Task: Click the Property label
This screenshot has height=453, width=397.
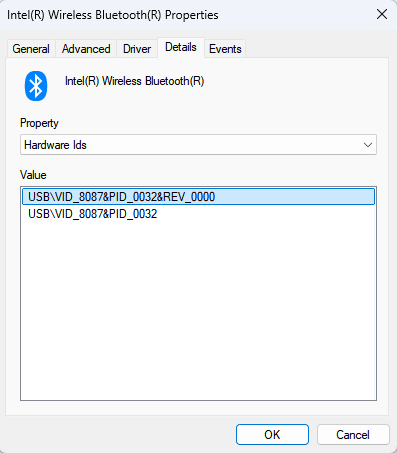Action: click(39, 123)
